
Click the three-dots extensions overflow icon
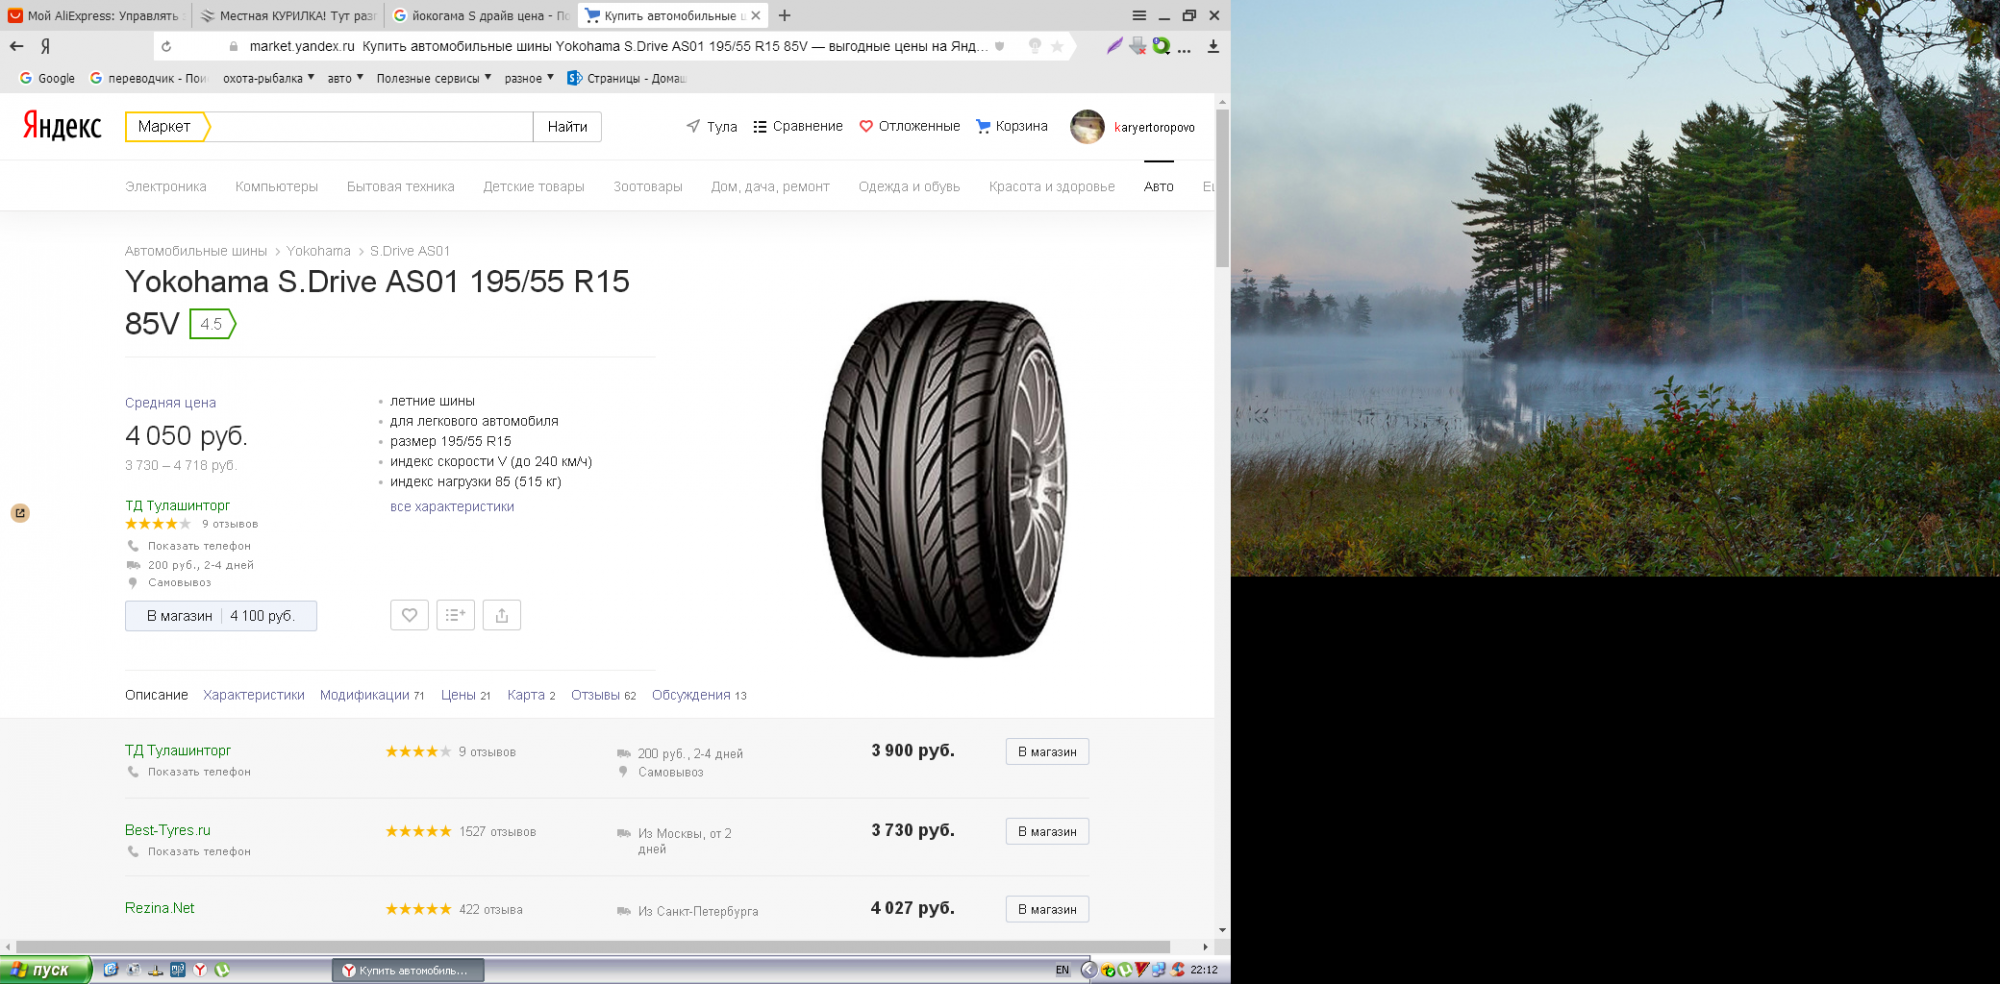[1185, 47]
